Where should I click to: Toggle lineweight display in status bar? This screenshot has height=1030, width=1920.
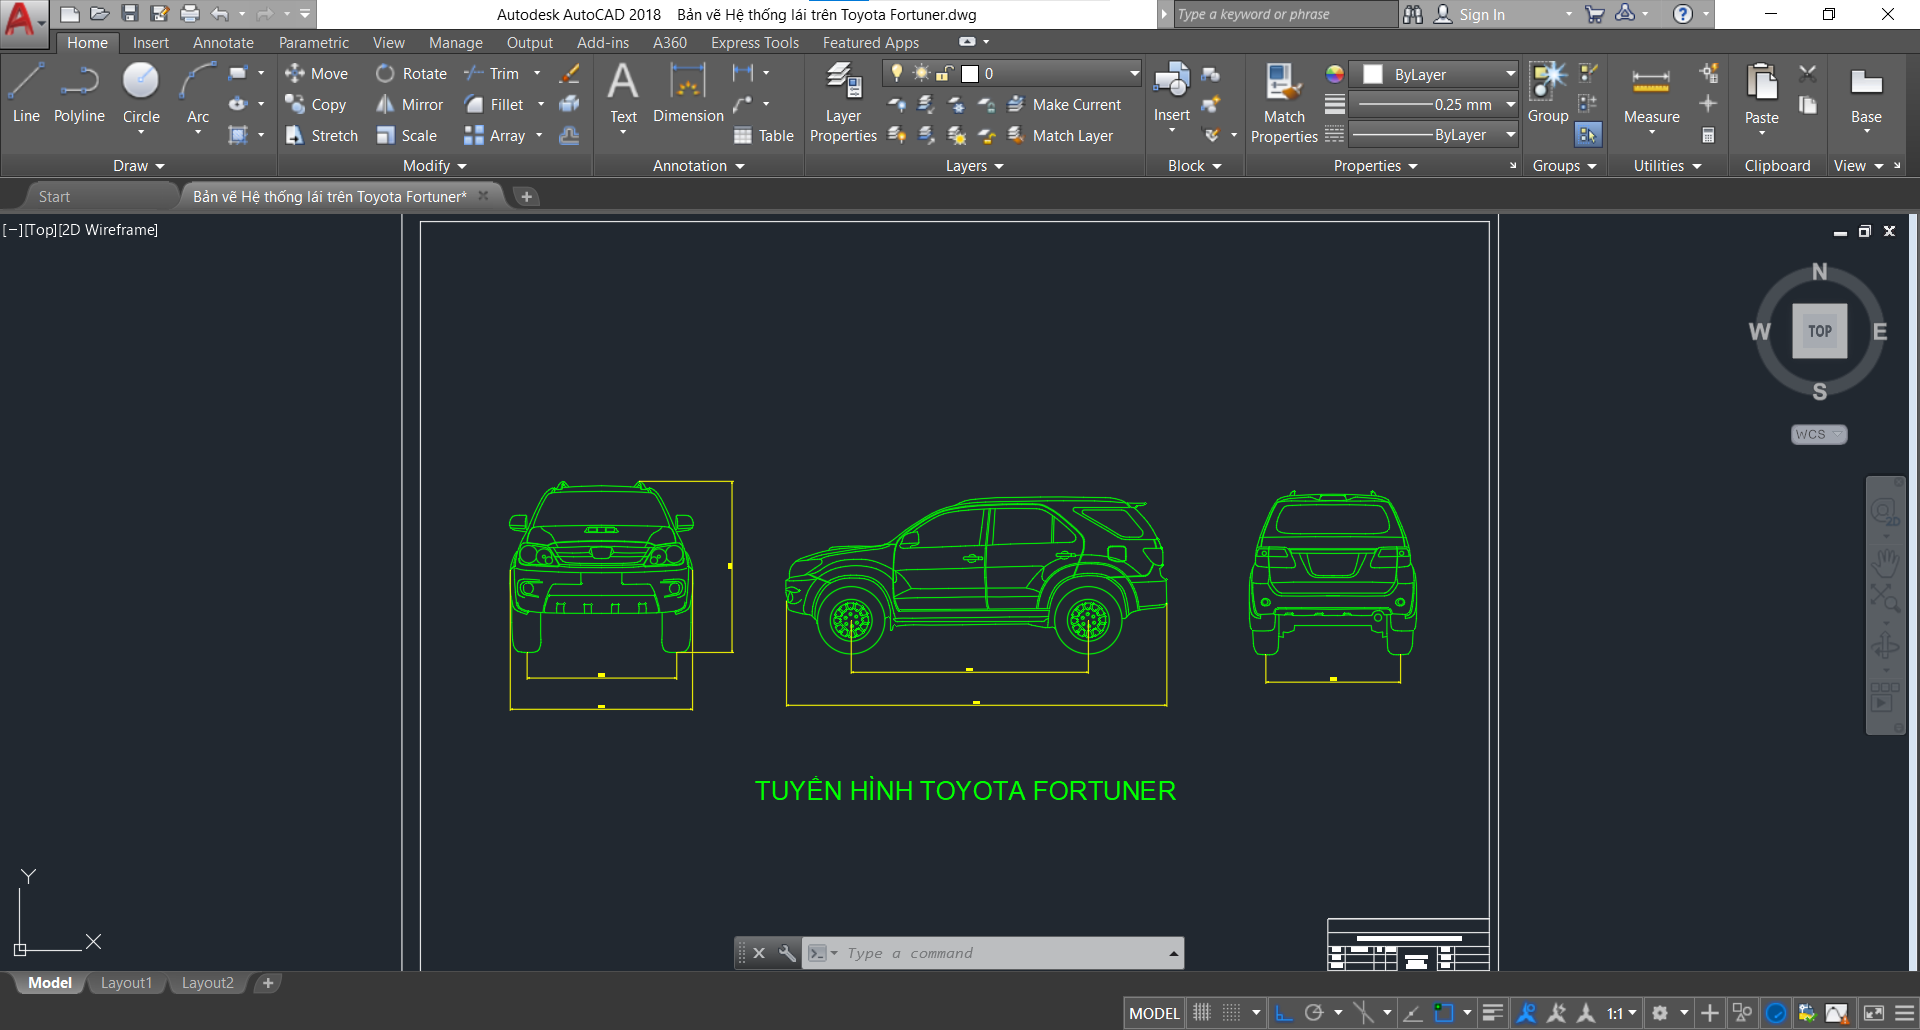[x=1492, y=1013]
